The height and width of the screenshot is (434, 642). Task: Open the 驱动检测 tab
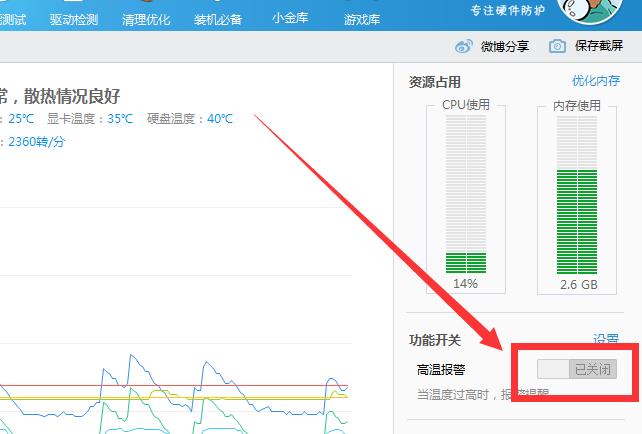pos(74,19)
